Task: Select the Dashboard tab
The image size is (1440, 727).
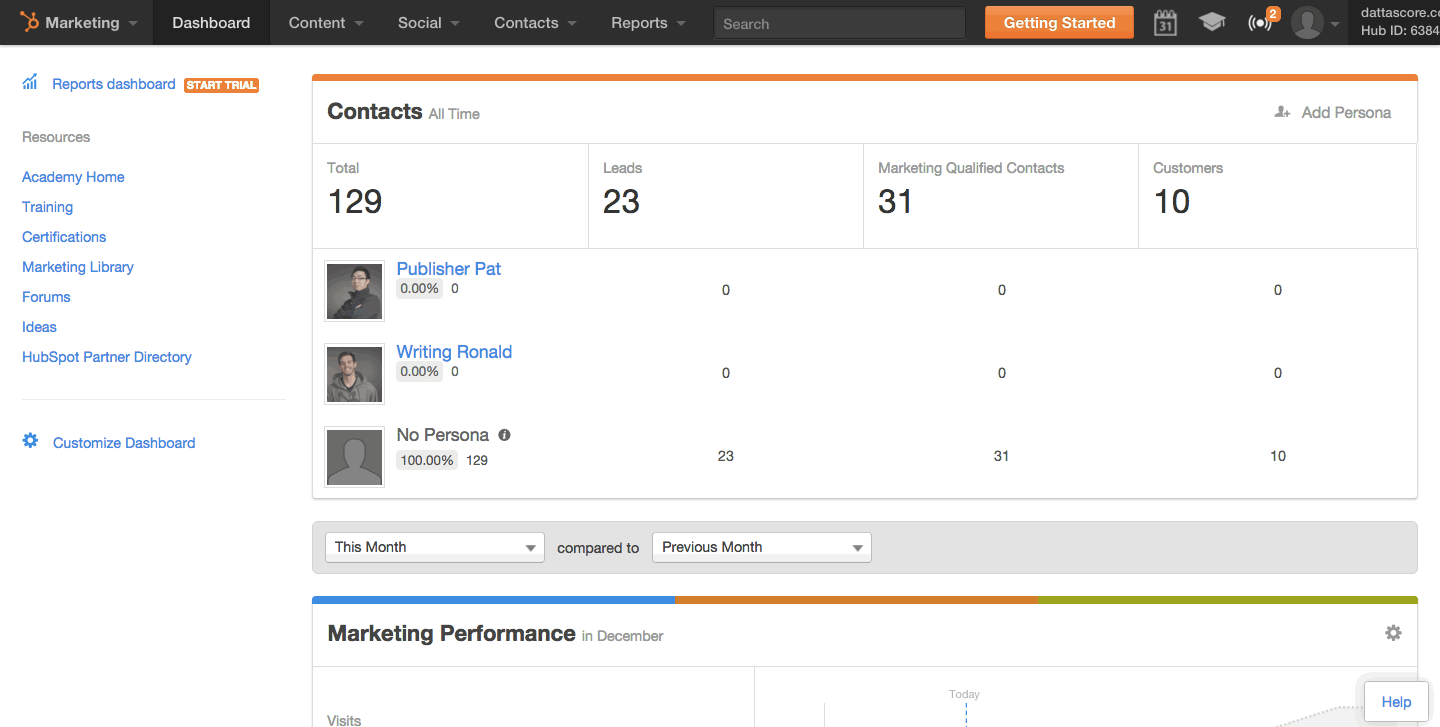Action: point(211,22)
